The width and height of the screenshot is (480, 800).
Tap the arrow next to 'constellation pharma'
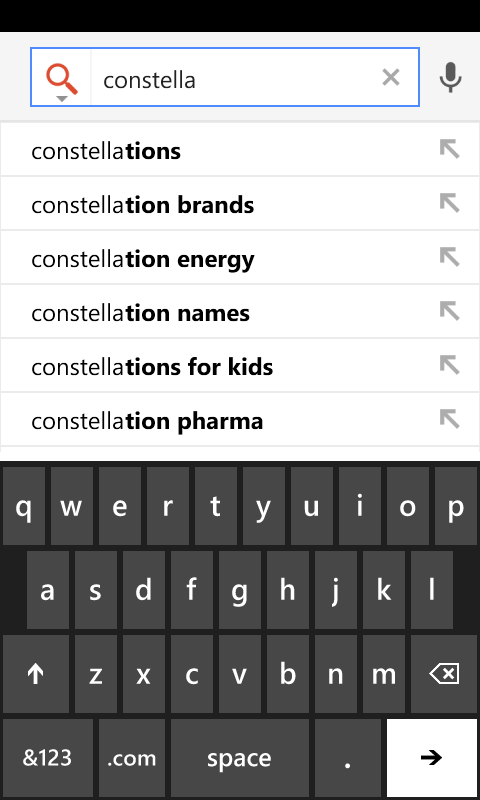pos(449,419)
